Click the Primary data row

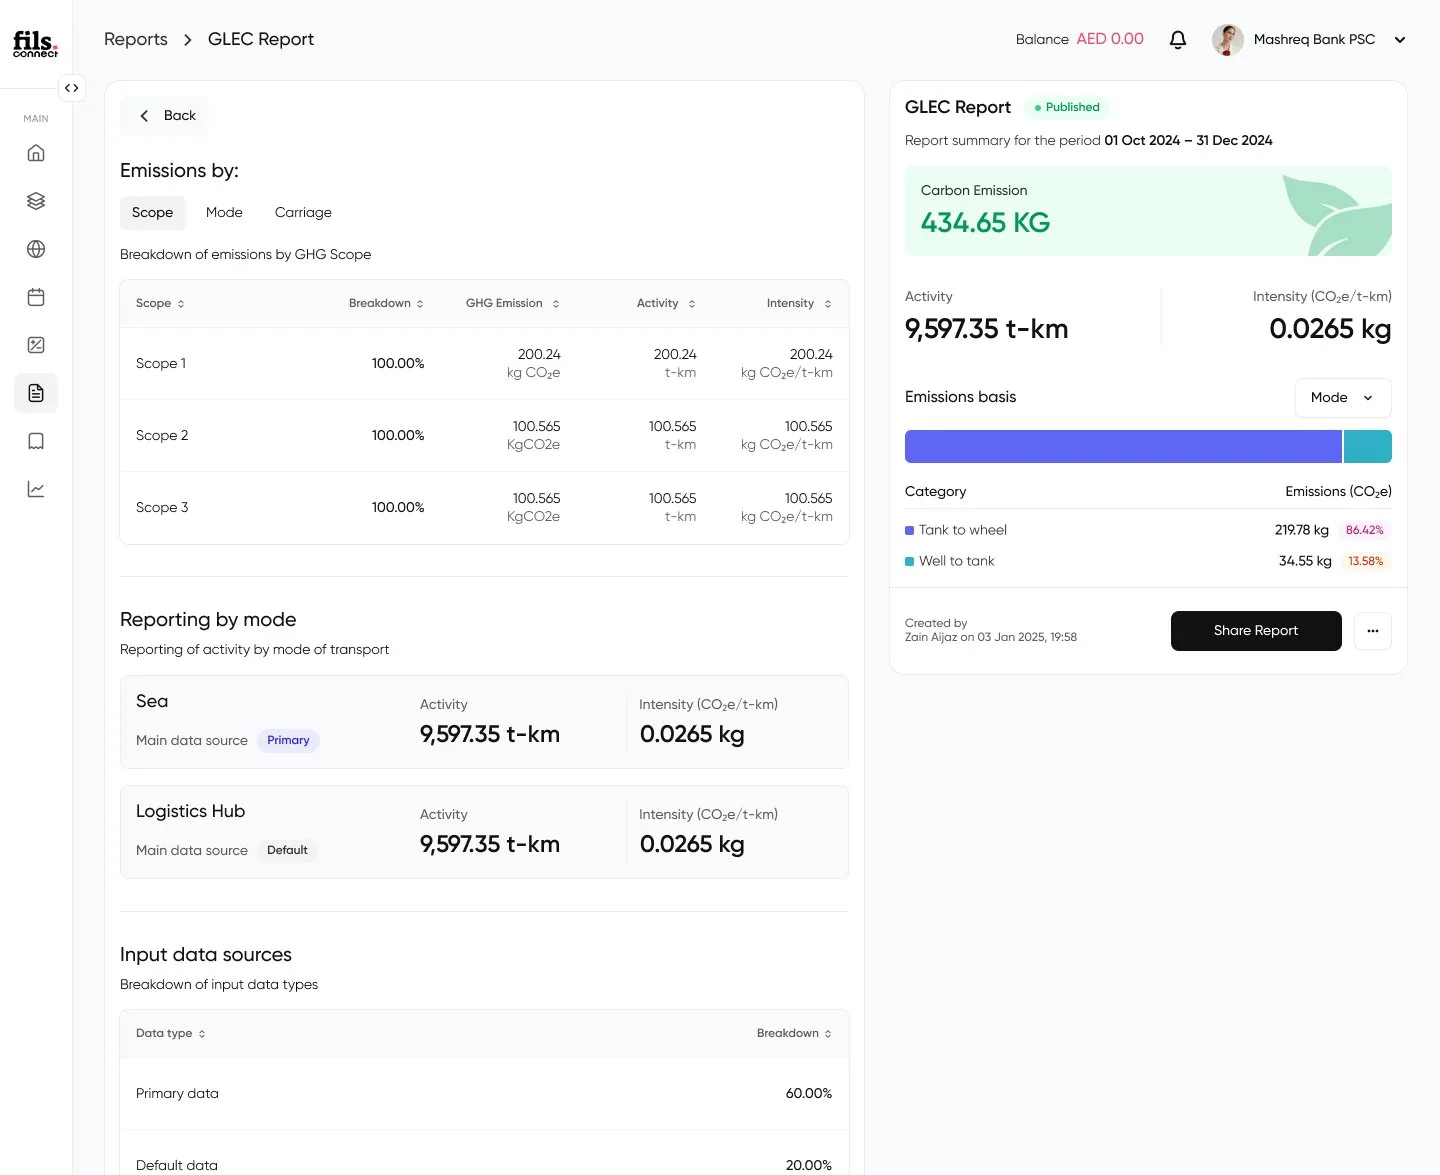click(484, 1094)
